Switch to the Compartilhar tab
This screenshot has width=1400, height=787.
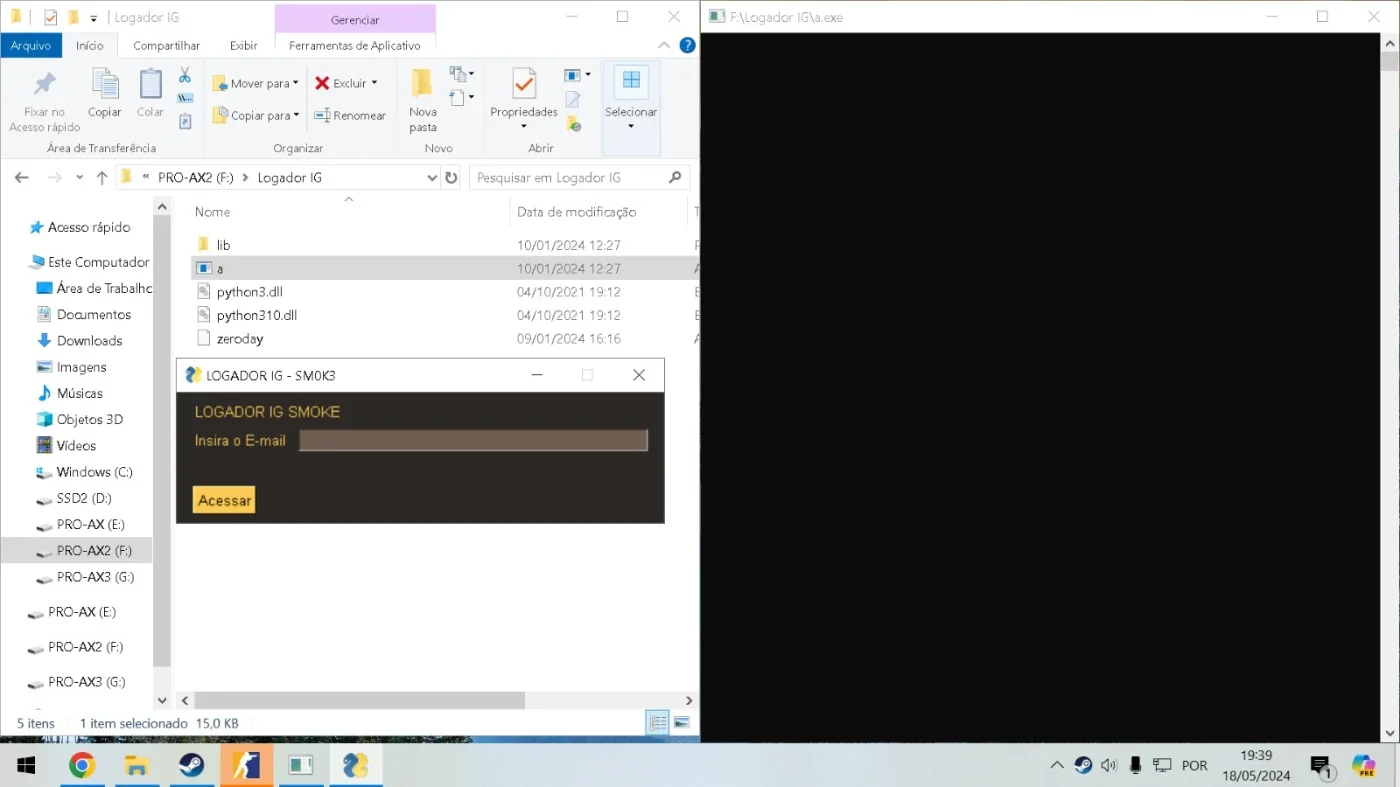166,45
